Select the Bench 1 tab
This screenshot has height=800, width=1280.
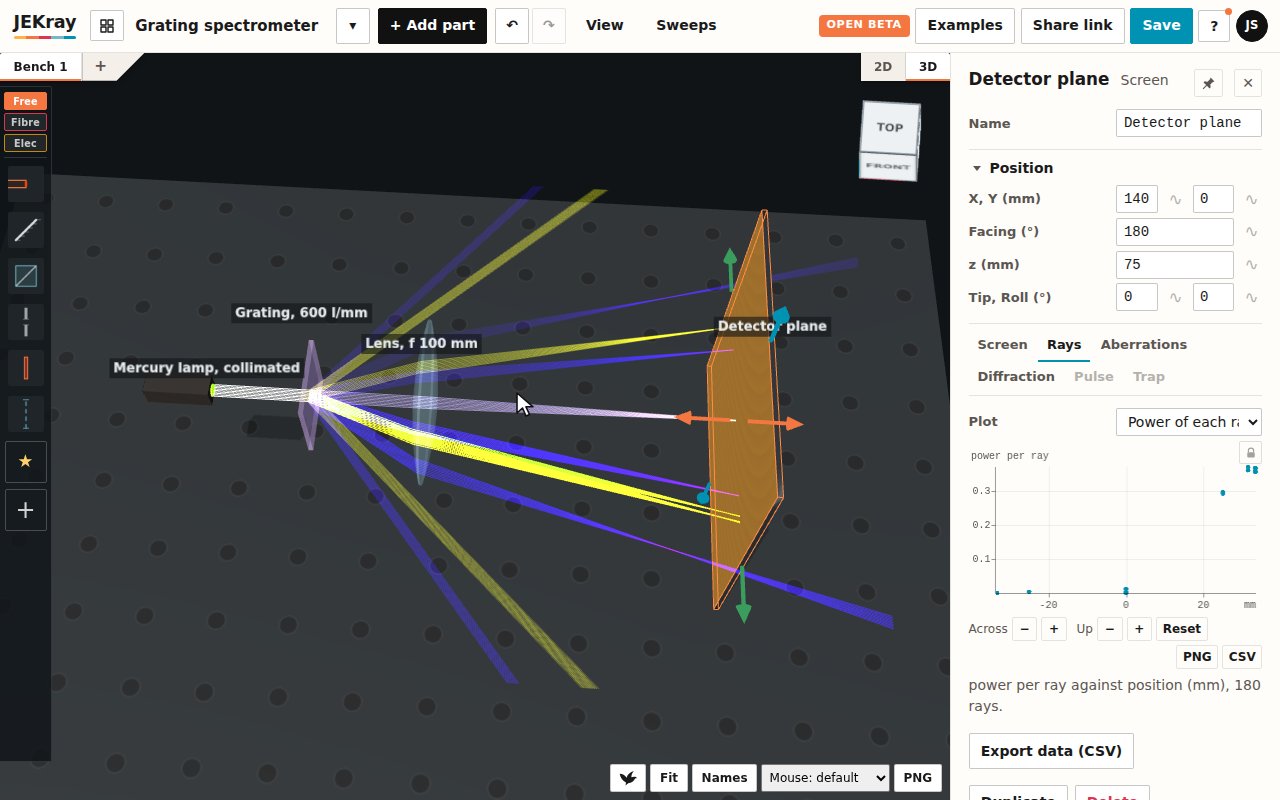coord(40,67)
